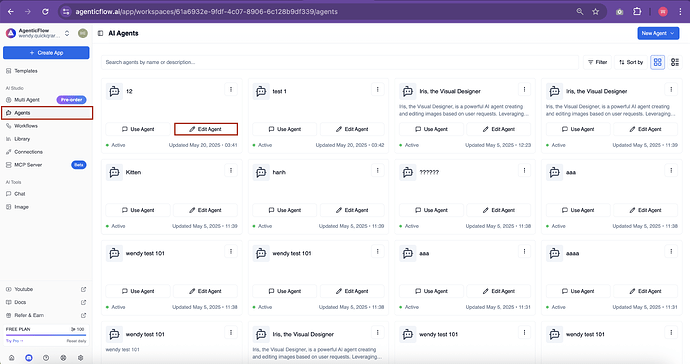Screen dimensions: 690x364
Task: Open the browser profile avatar
Action: (663, 12)
